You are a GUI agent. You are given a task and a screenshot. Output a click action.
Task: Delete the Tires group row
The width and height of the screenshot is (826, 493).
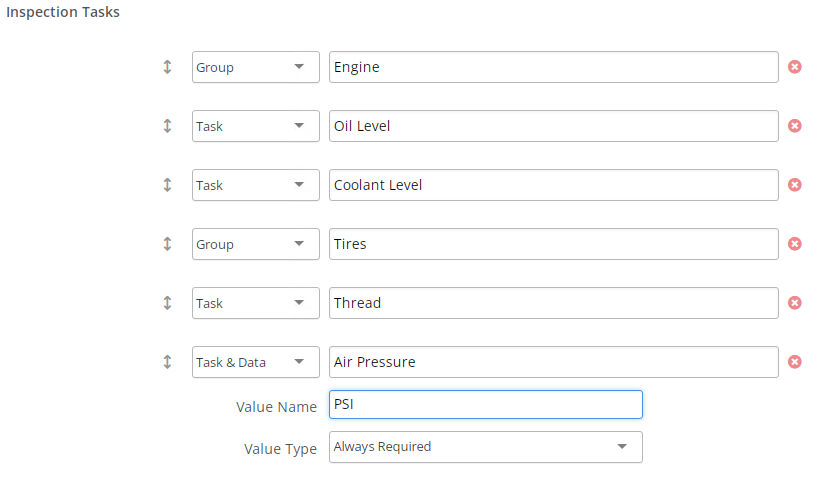[795, 244]
